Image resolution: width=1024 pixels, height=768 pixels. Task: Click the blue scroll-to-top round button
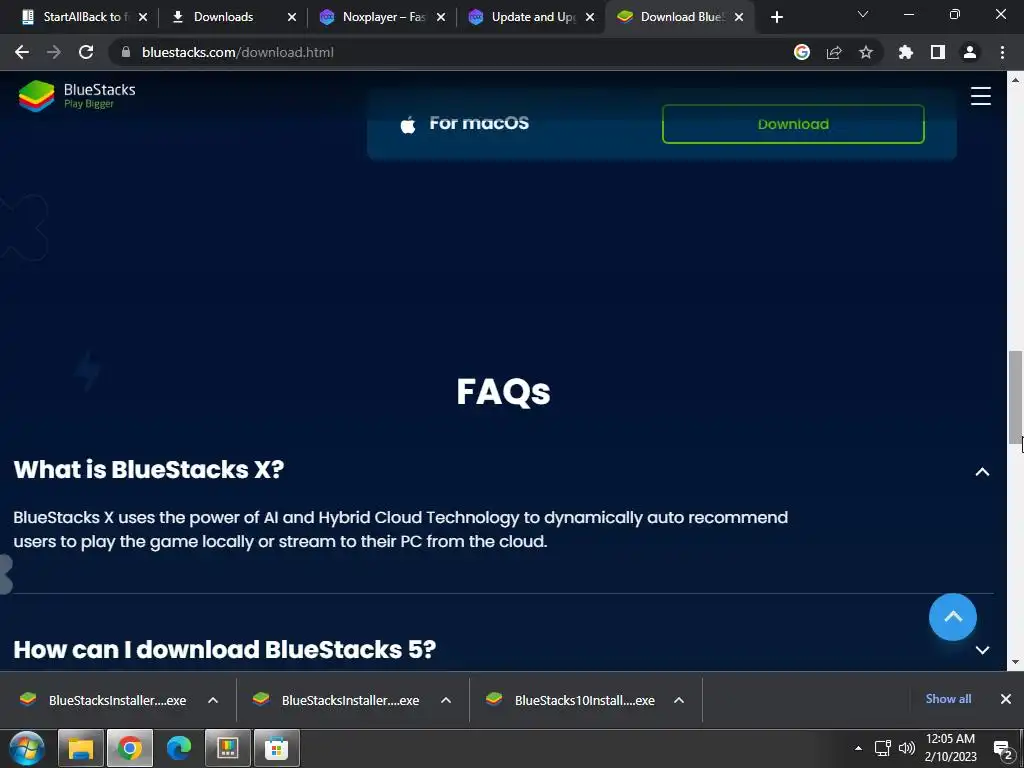tap(952, 616)
